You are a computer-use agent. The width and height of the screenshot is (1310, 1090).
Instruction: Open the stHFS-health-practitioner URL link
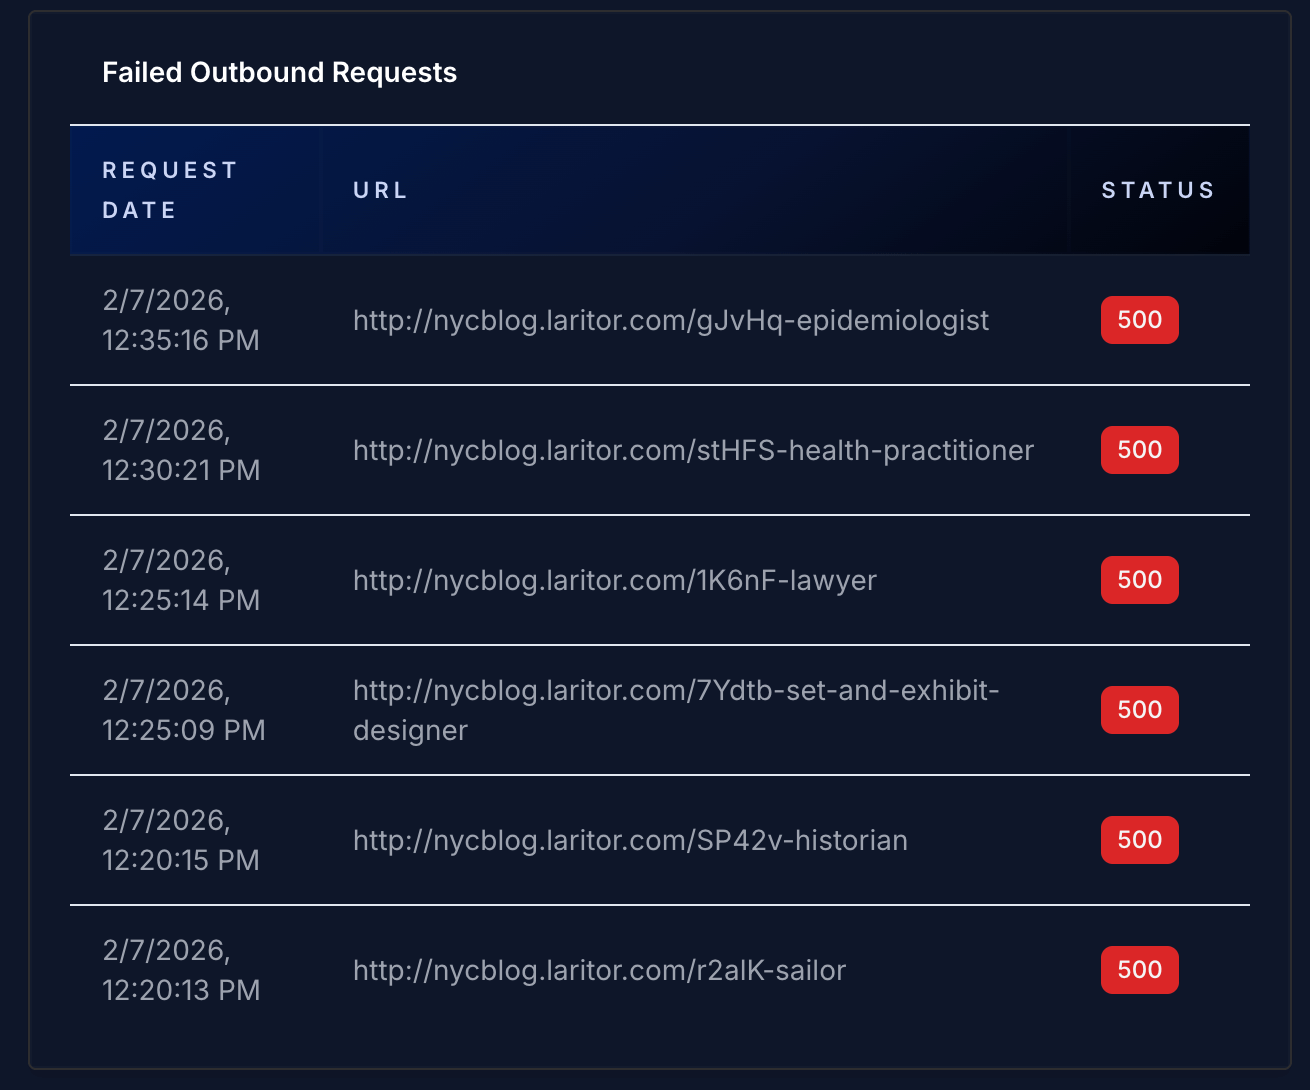tap(692, 450)
